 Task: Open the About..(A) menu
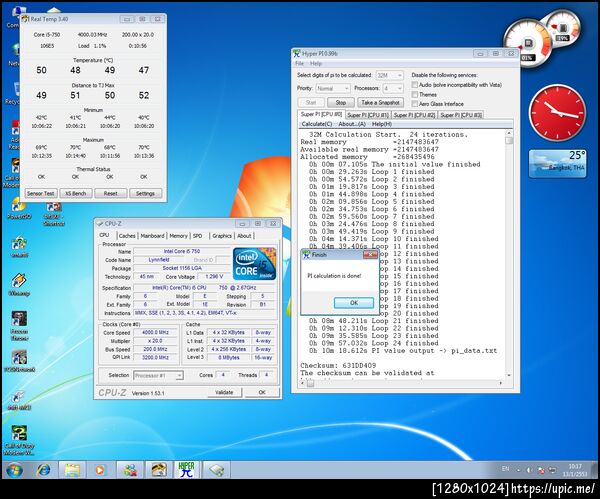352,124
